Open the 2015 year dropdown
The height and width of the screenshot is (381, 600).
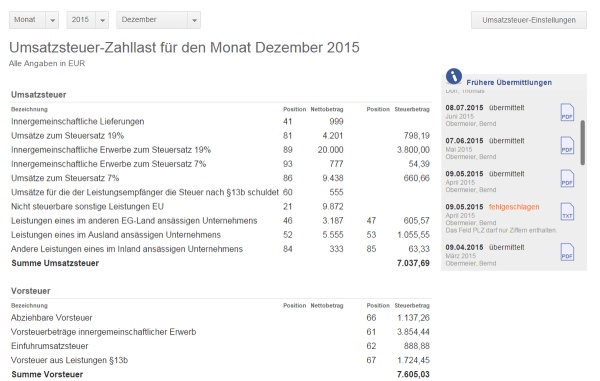click(88, 20)
